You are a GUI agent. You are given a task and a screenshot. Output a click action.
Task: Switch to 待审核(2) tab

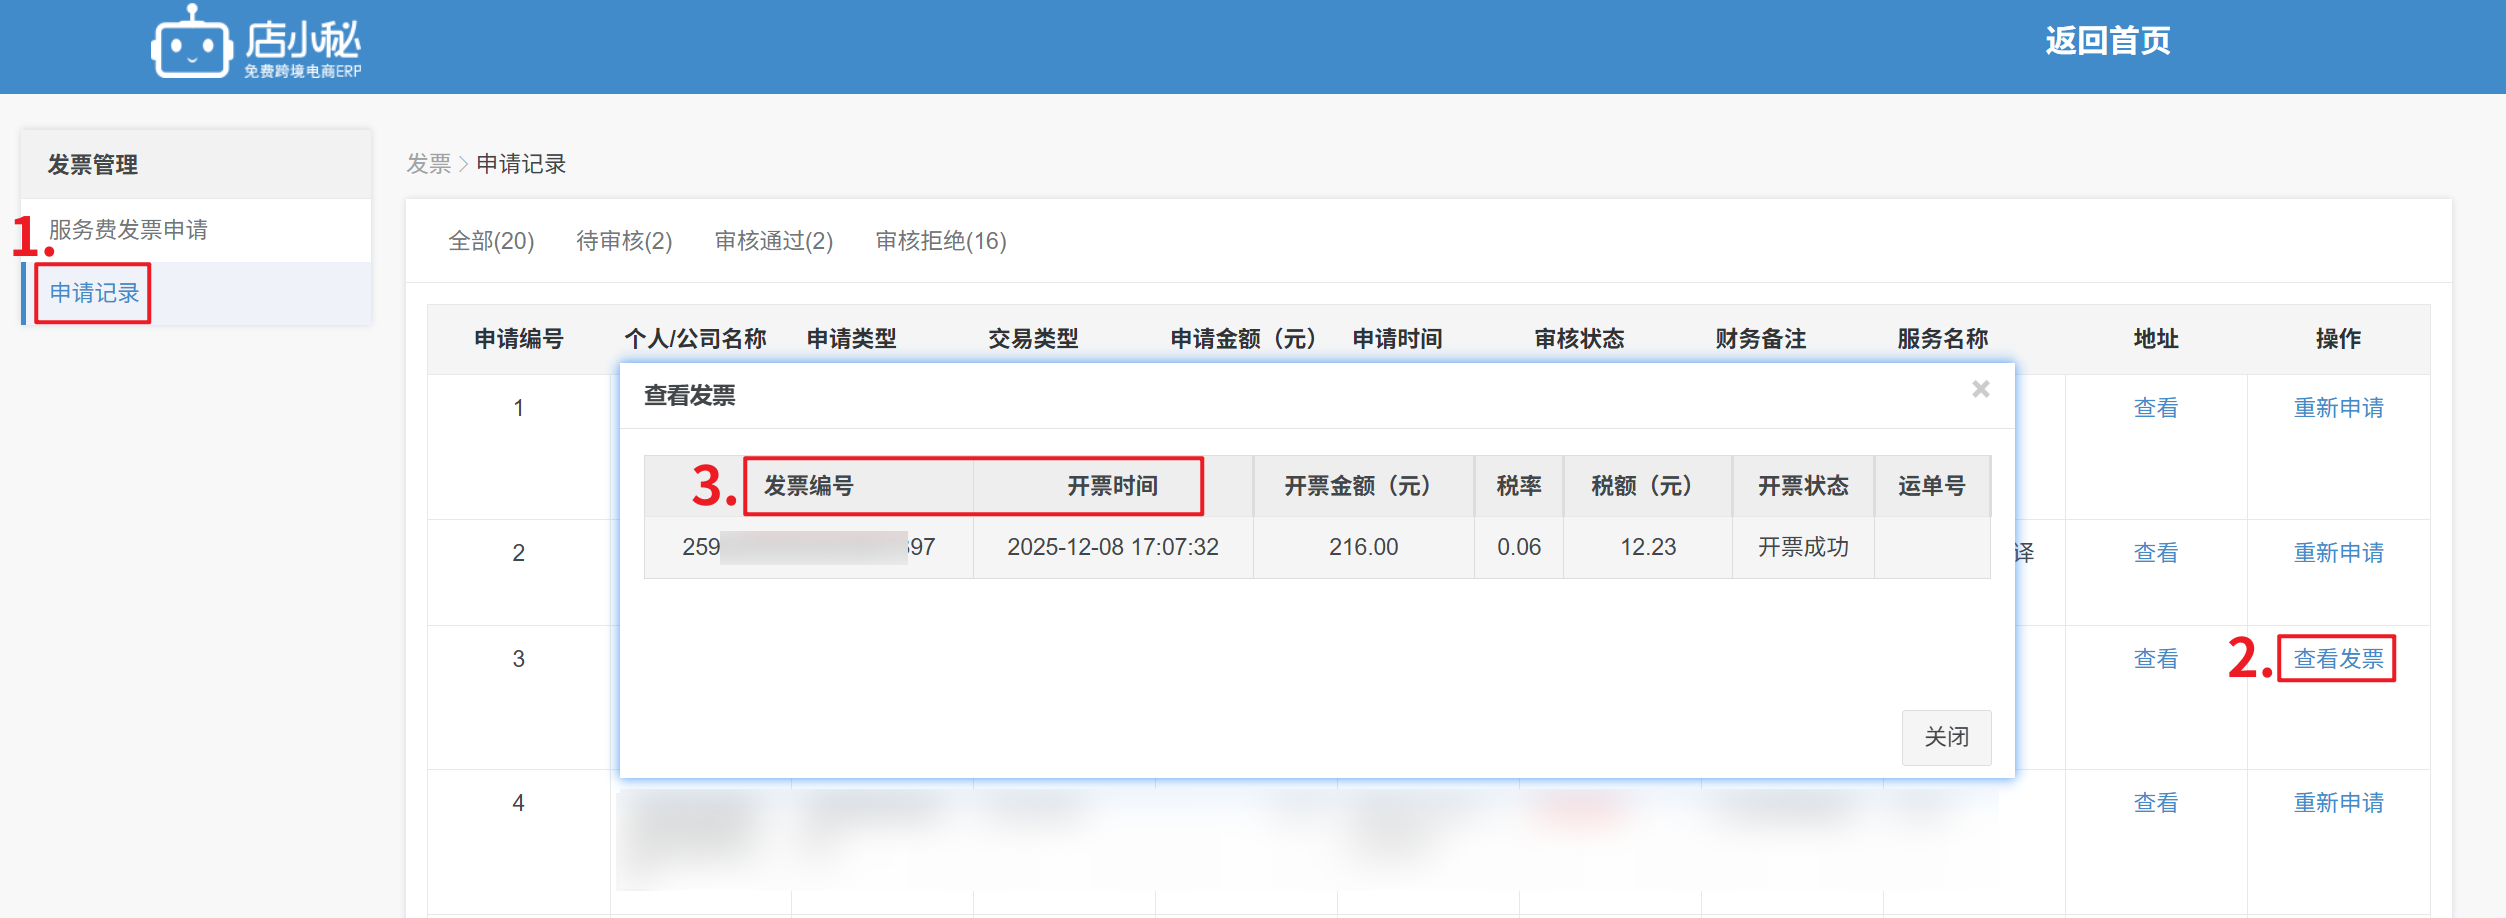click(624, 241)
